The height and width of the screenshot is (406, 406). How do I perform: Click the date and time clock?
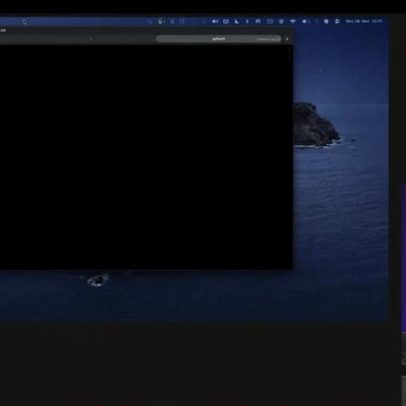pyautogui.click(x=364, y=21)
